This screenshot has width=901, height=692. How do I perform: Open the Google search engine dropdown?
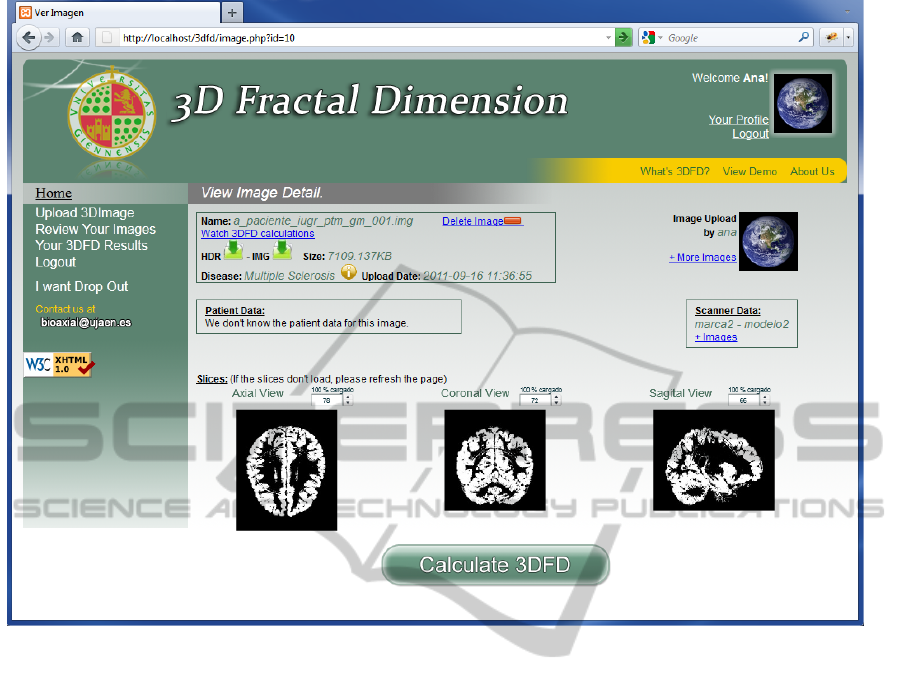pyautogui.click(x=653, y=38)
